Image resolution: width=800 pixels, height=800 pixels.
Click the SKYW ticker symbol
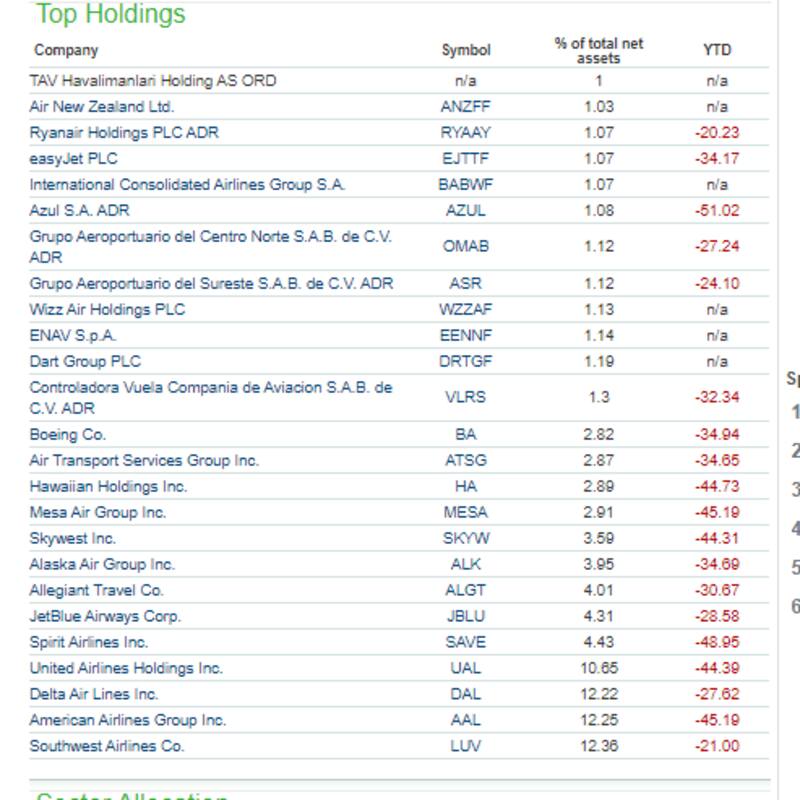(x=466, y=538)
